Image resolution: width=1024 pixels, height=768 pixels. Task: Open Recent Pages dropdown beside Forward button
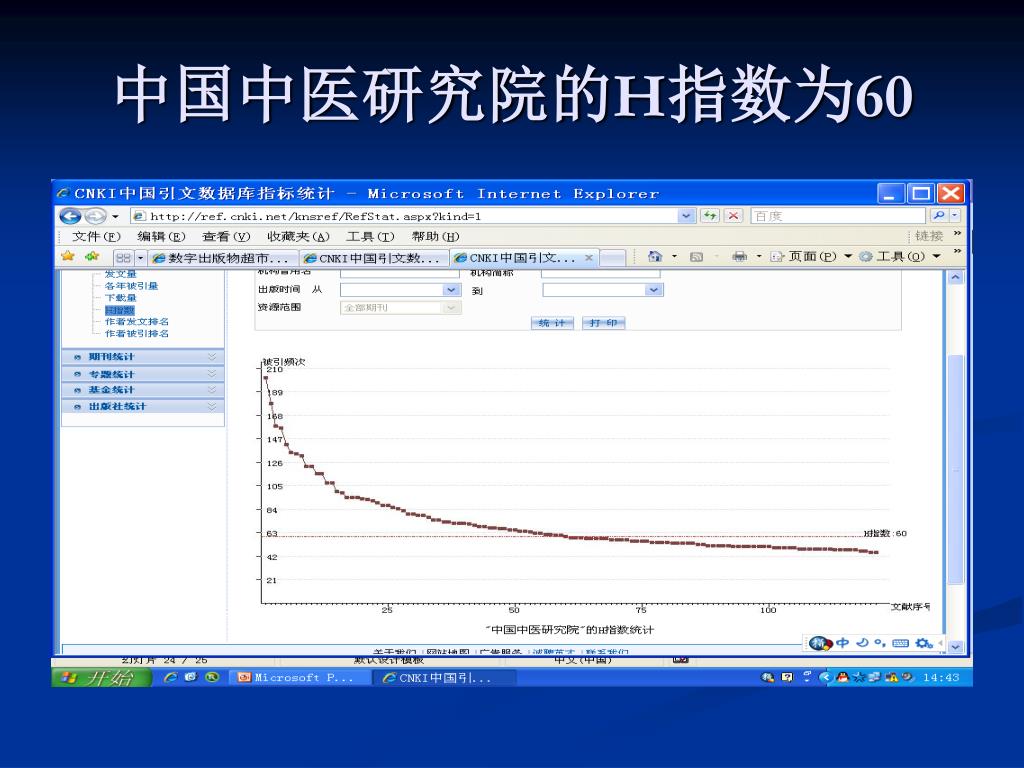116,216
